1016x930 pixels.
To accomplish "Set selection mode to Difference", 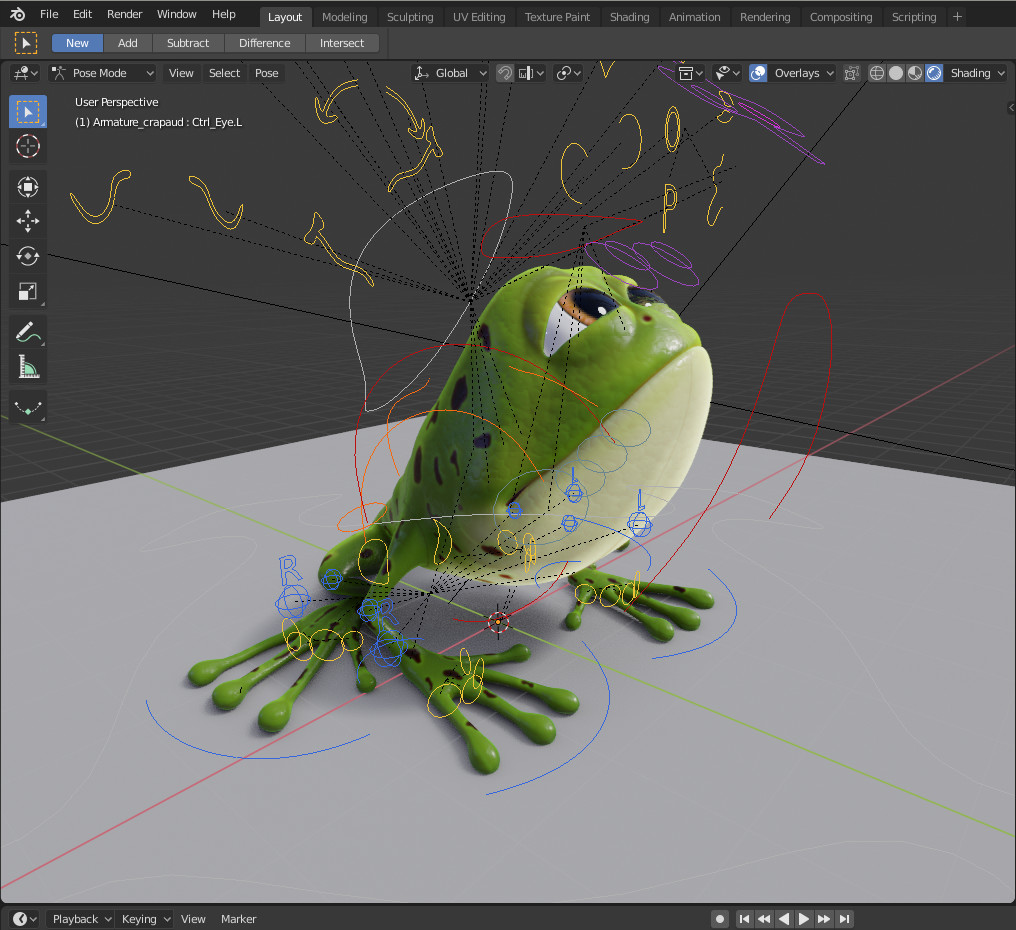I will (264, 43).
